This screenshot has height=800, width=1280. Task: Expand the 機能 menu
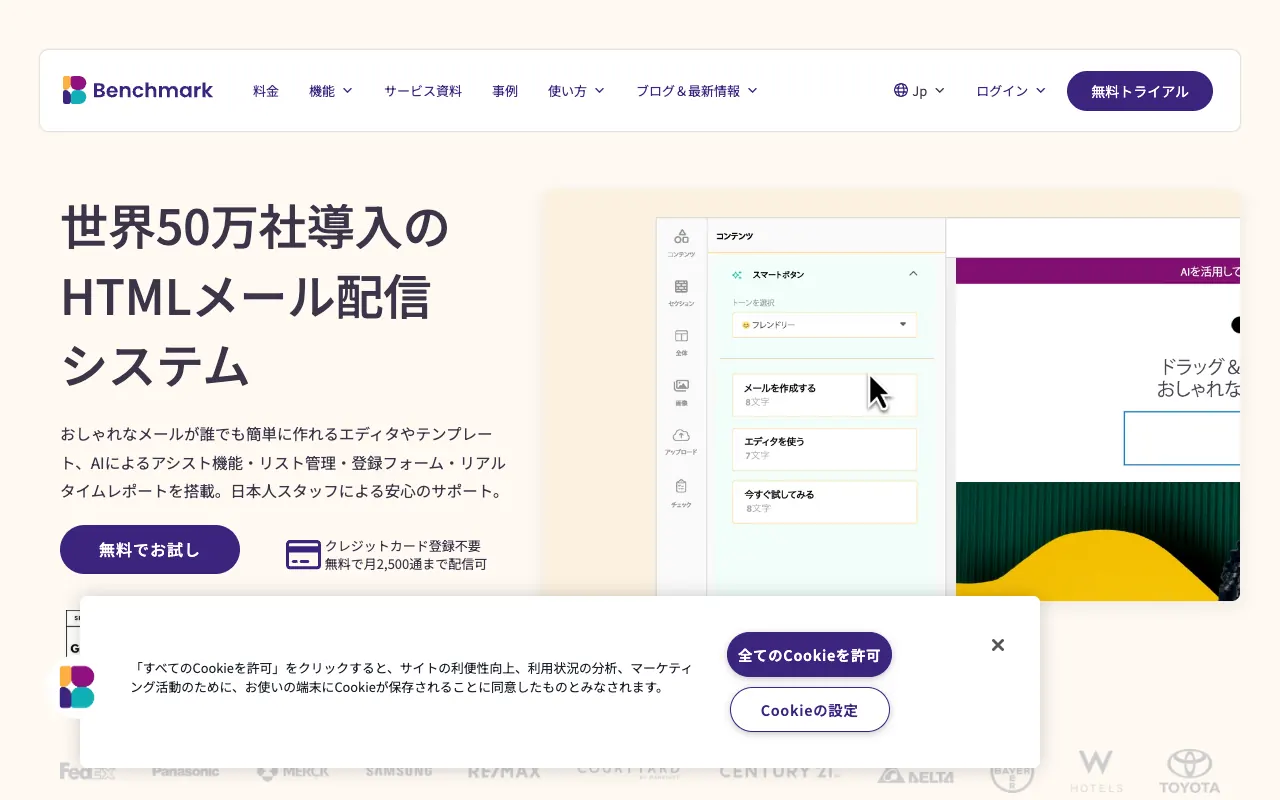(331, 91)
